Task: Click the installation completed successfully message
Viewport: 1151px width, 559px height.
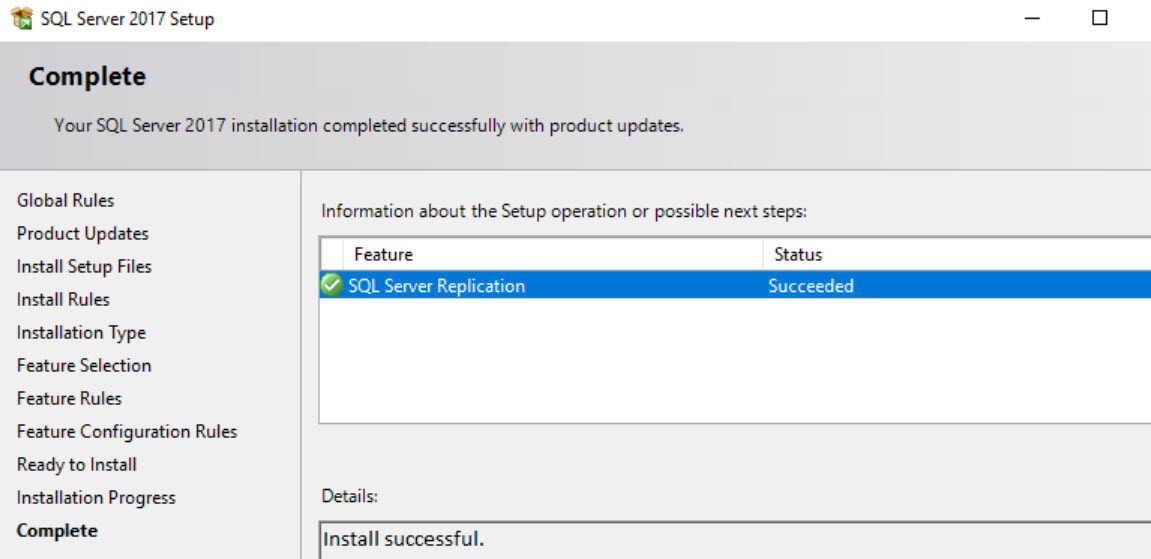Action: click(368, 125)
